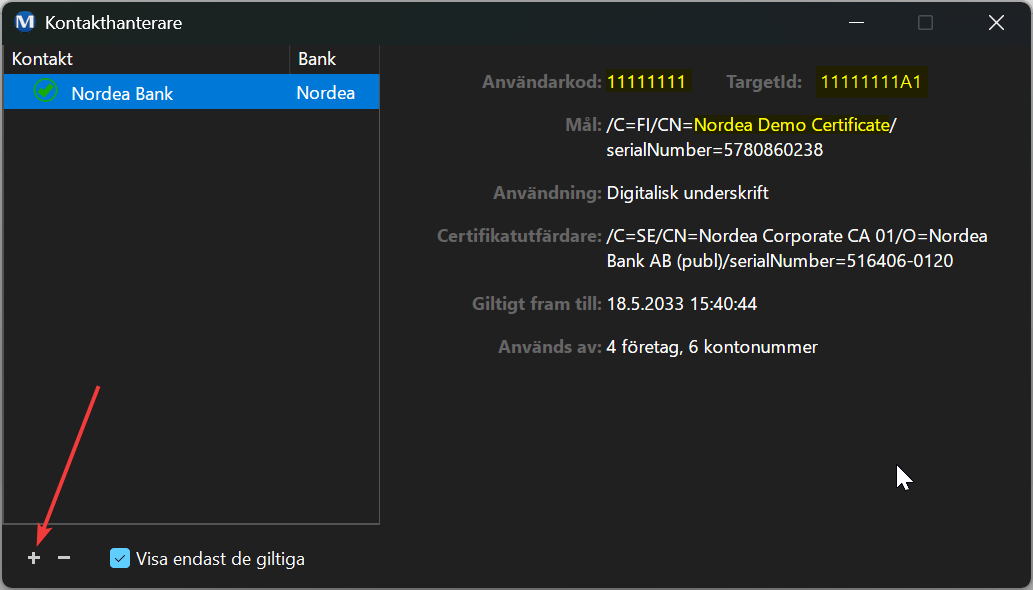Add a new contact with the plus button
This screenshot has height=590, width=1033.
[x=34, y=558]
